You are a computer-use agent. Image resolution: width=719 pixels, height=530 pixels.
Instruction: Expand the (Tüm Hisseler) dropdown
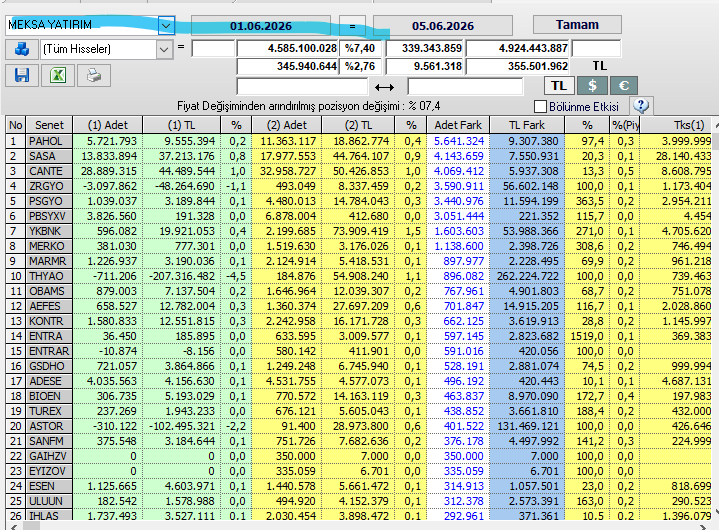164,49
